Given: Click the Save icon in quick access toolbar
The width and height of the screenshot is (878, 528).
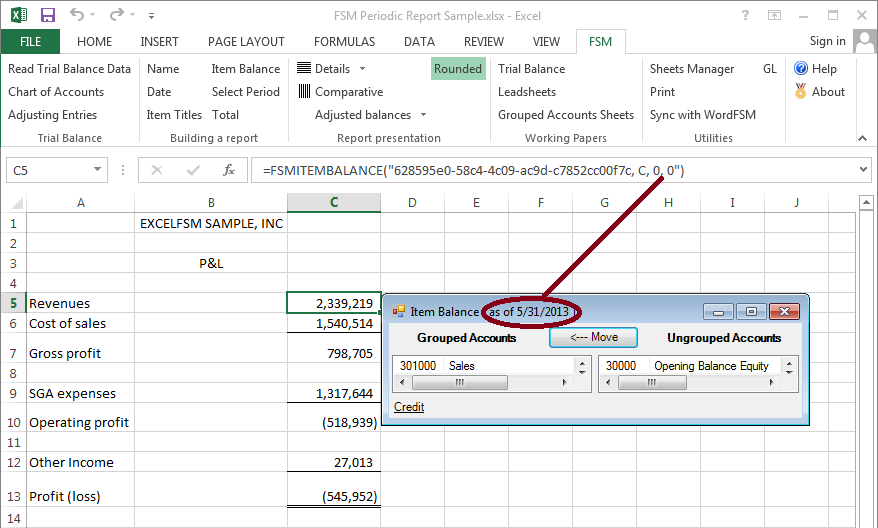Looking at the screenshot, I should click(x=48, y=15).
